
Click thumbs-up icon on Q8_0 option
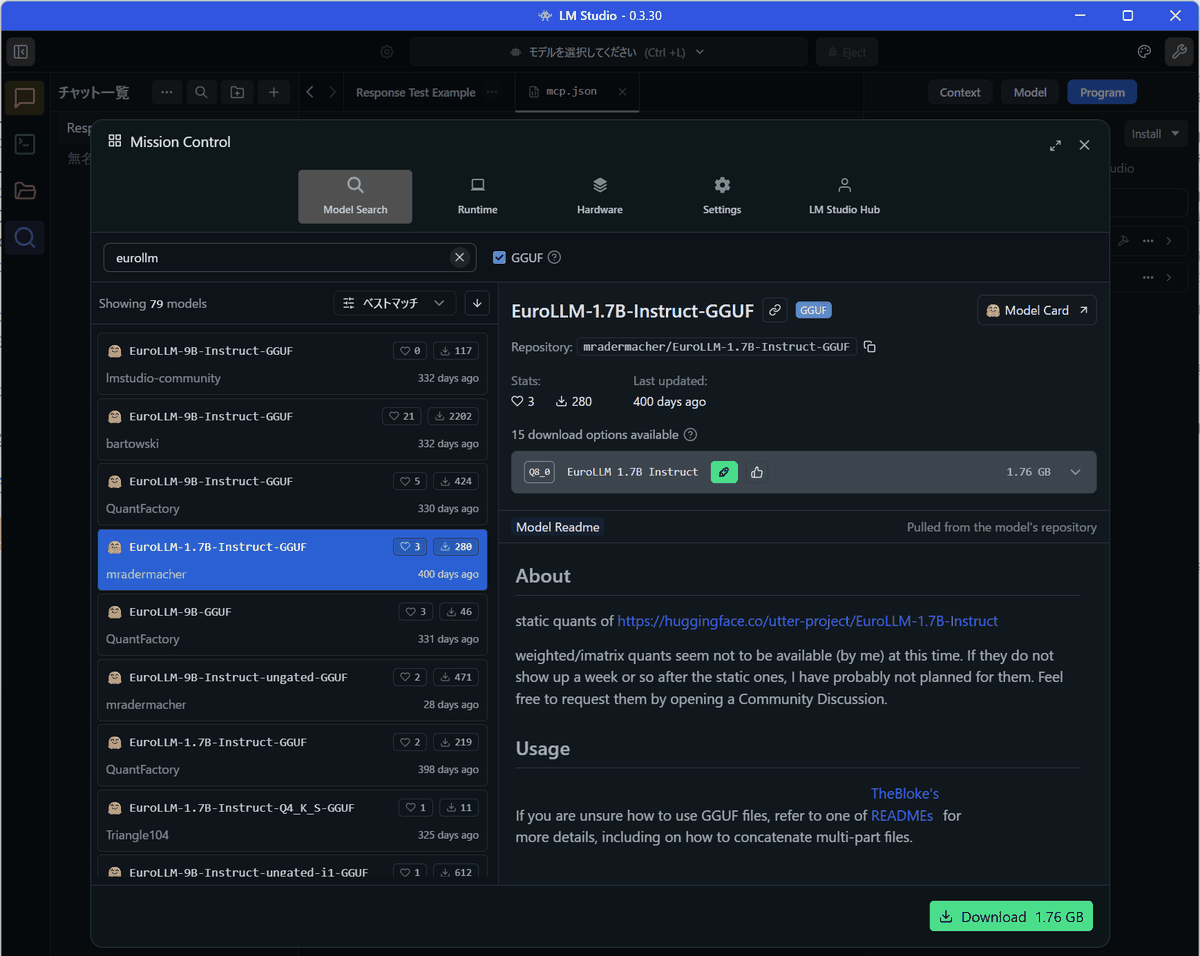coord(757,472)
